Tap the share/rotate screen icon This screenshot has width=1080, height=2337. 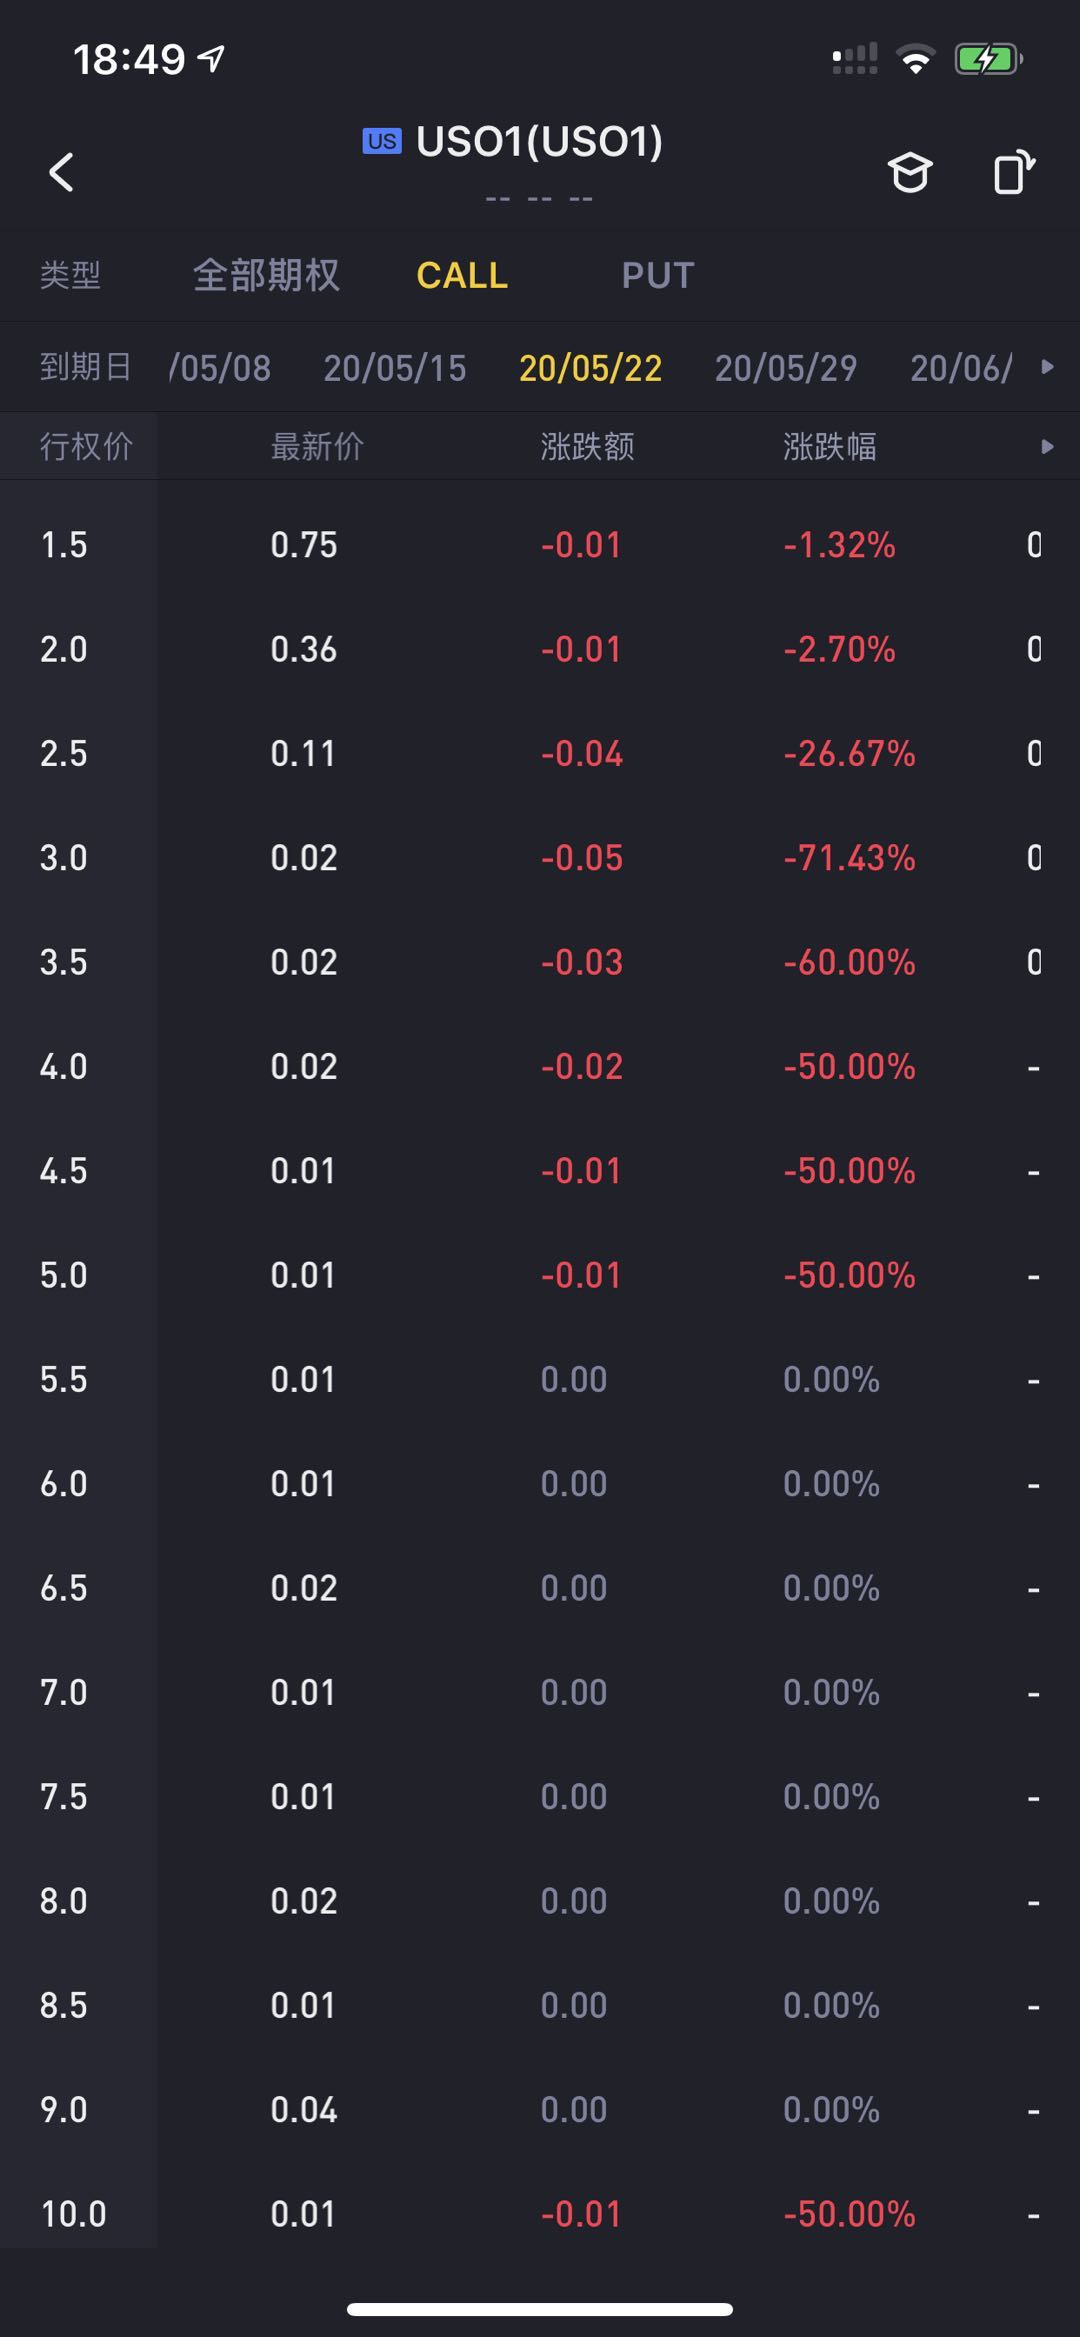1013,172
